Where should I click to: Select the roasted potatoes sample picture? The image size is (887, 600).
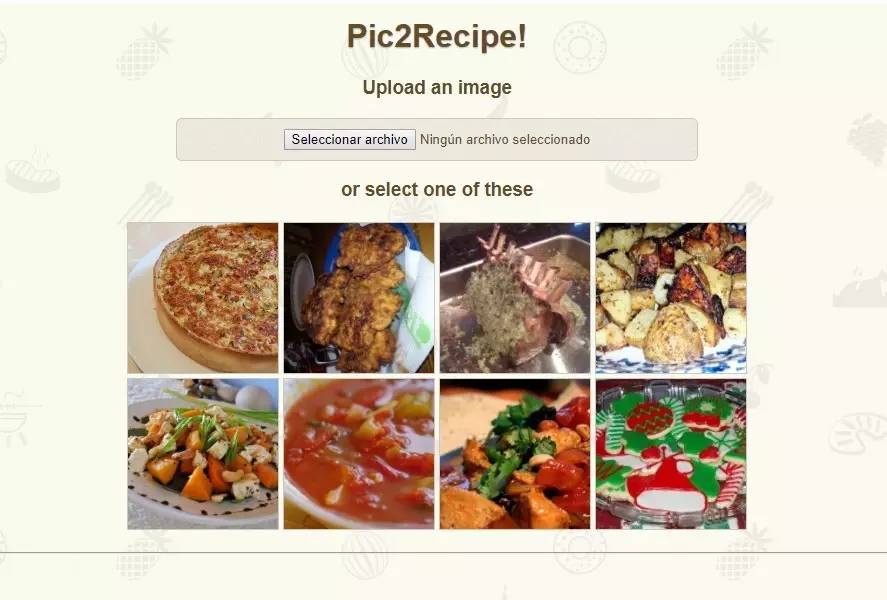click(671, 298)
